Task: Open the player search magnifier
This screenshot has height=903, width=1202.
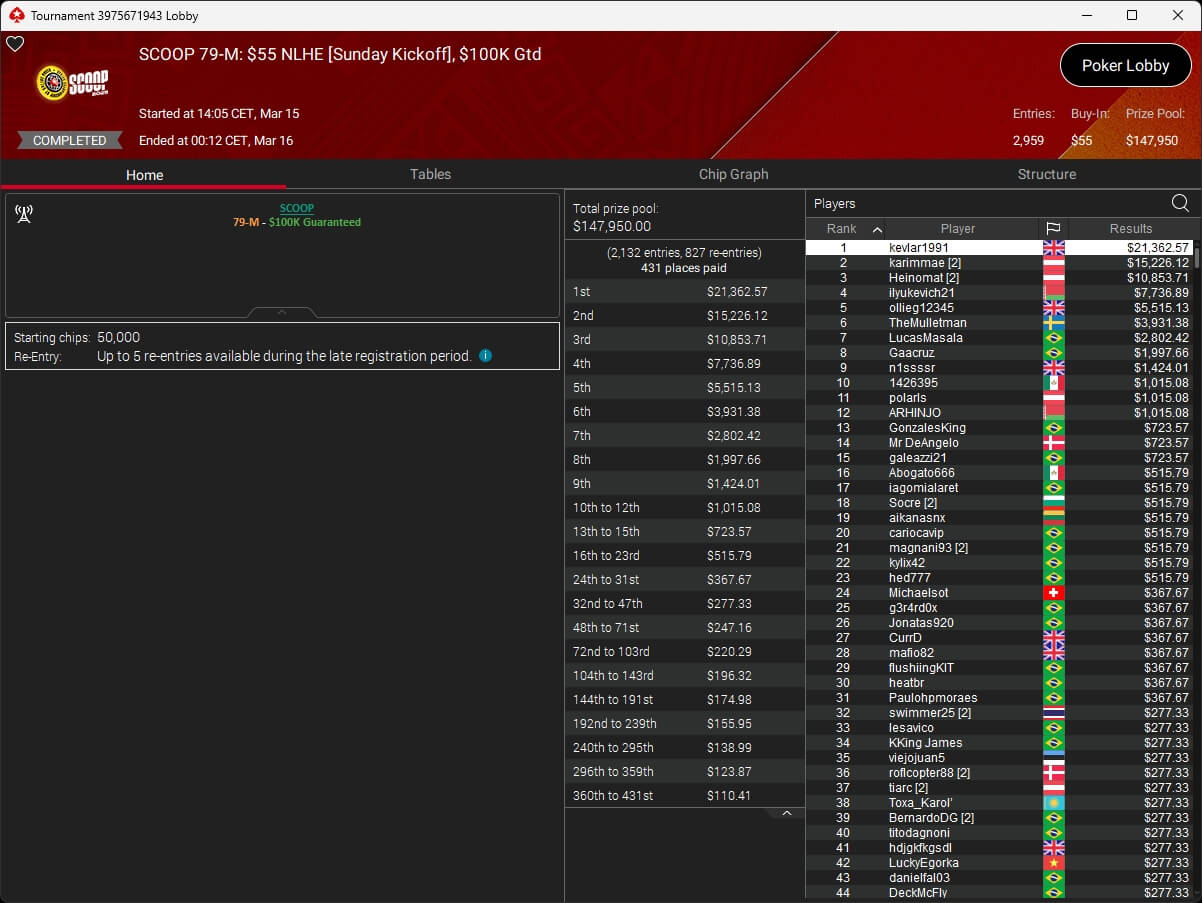Action: (x=1180, y=204)
